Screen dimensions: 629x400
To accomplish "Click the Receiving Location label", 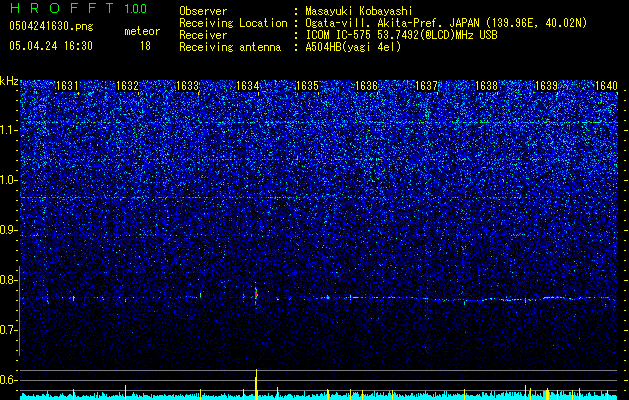I will click(233, 23).
